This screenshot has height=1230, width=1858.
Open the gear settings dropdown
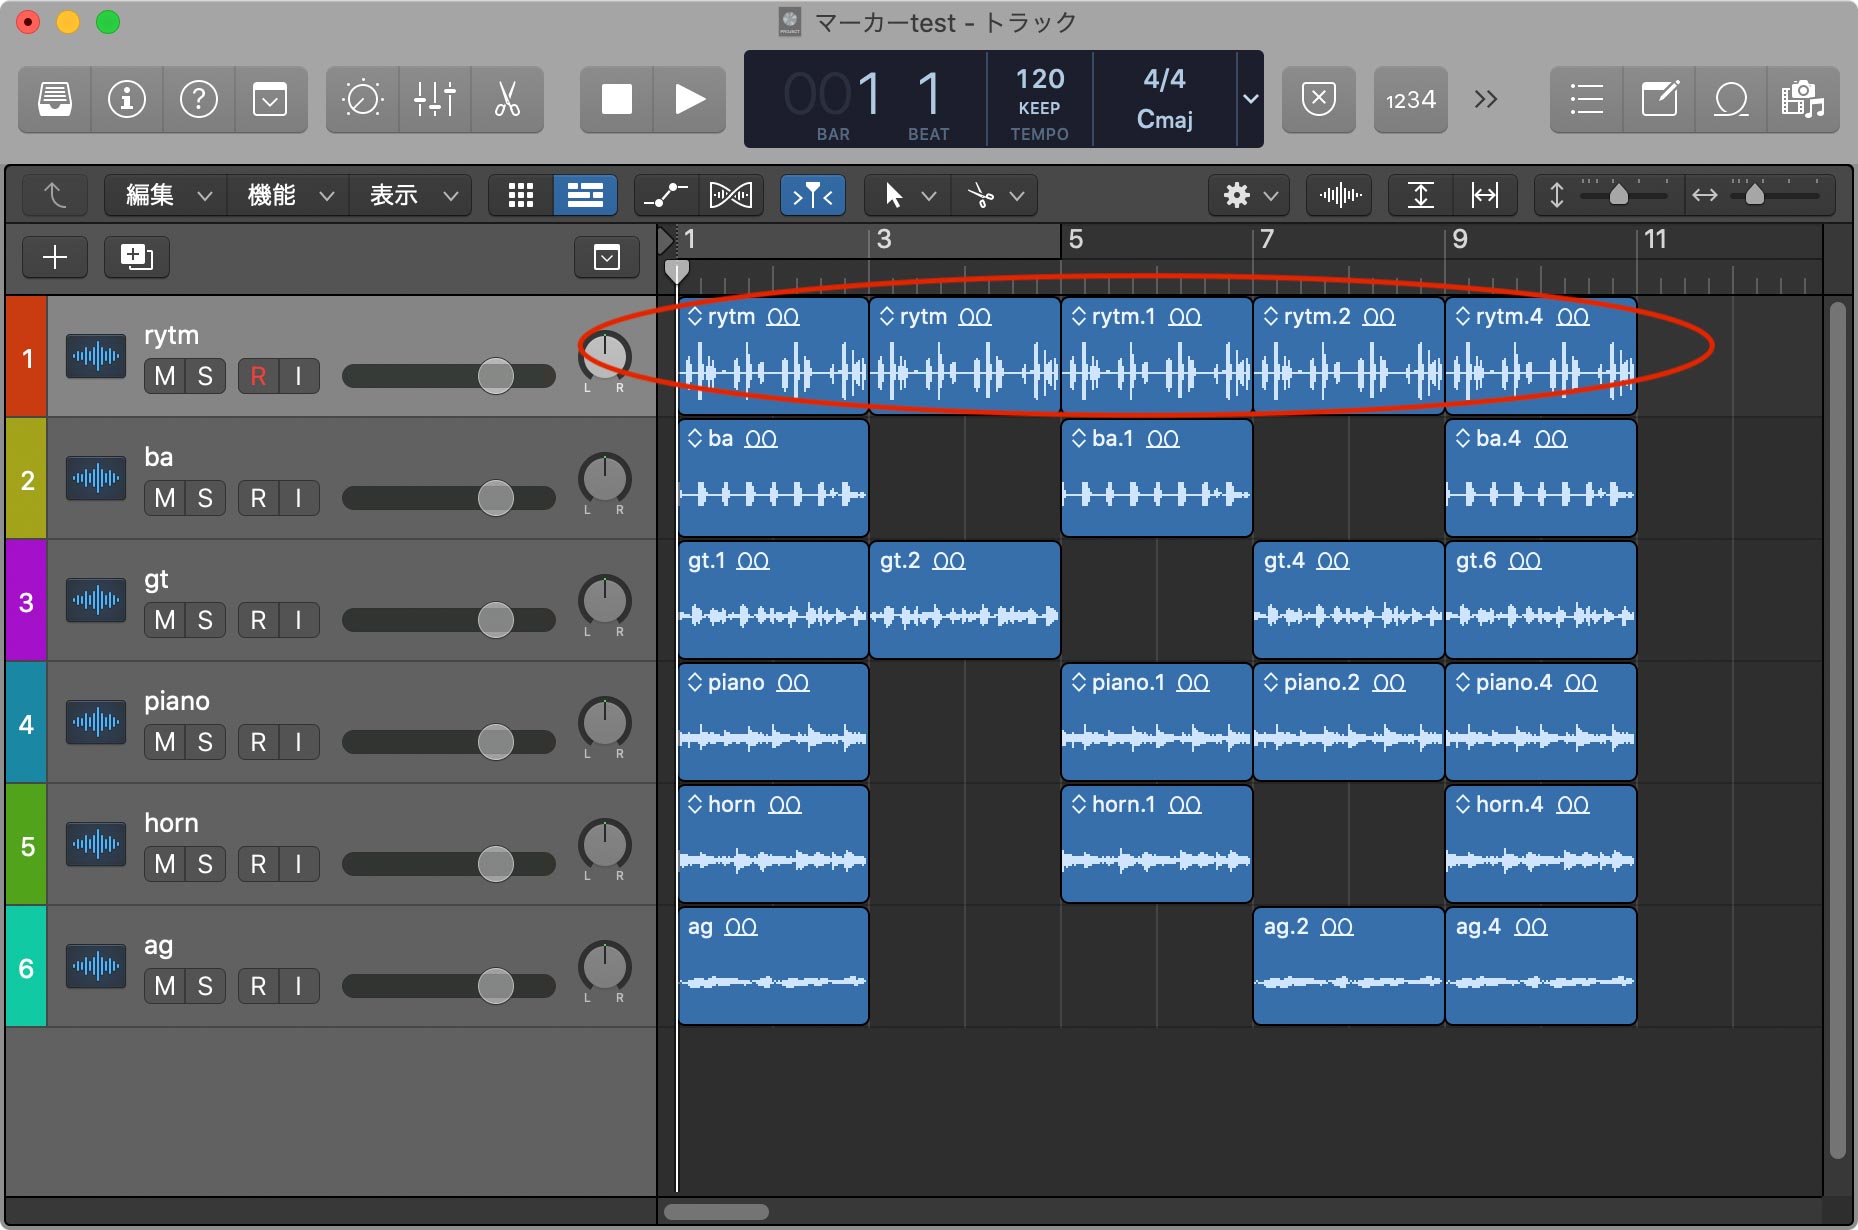tap(1249, 195)
